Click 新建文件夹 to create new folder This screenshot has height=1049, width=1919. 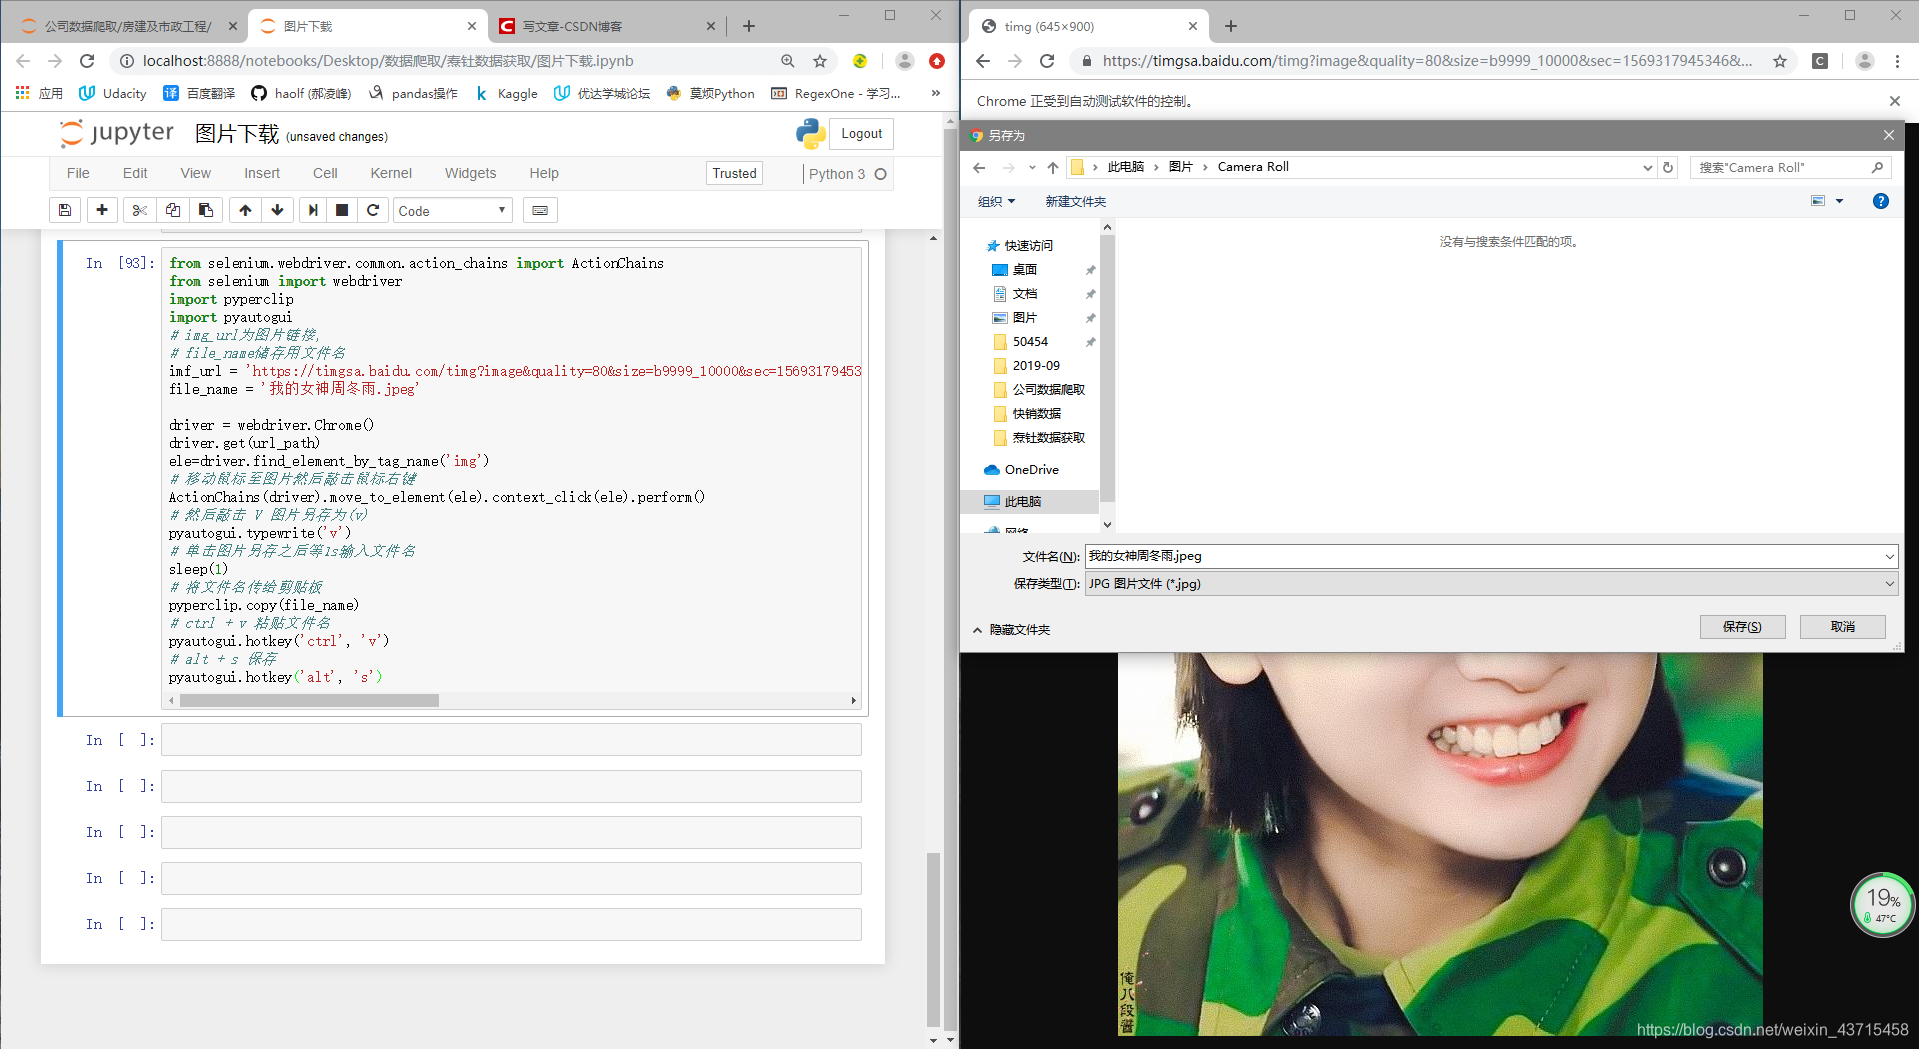click(1075, 201)
